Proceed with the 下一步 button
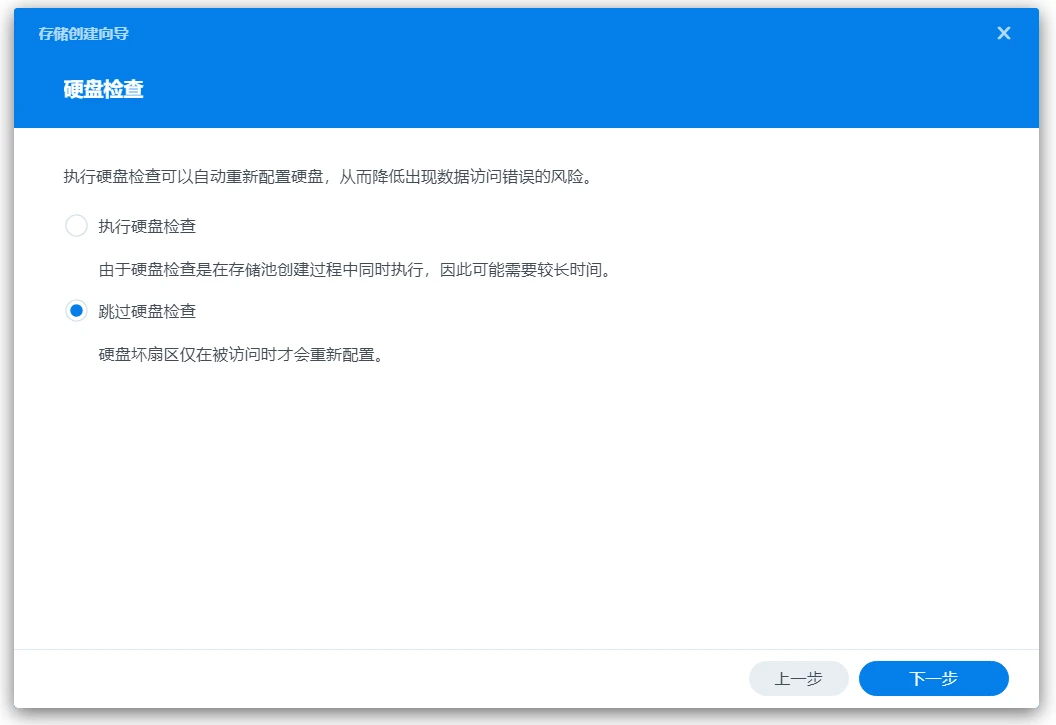1056x725 pixels. click(x=933, y=678)
